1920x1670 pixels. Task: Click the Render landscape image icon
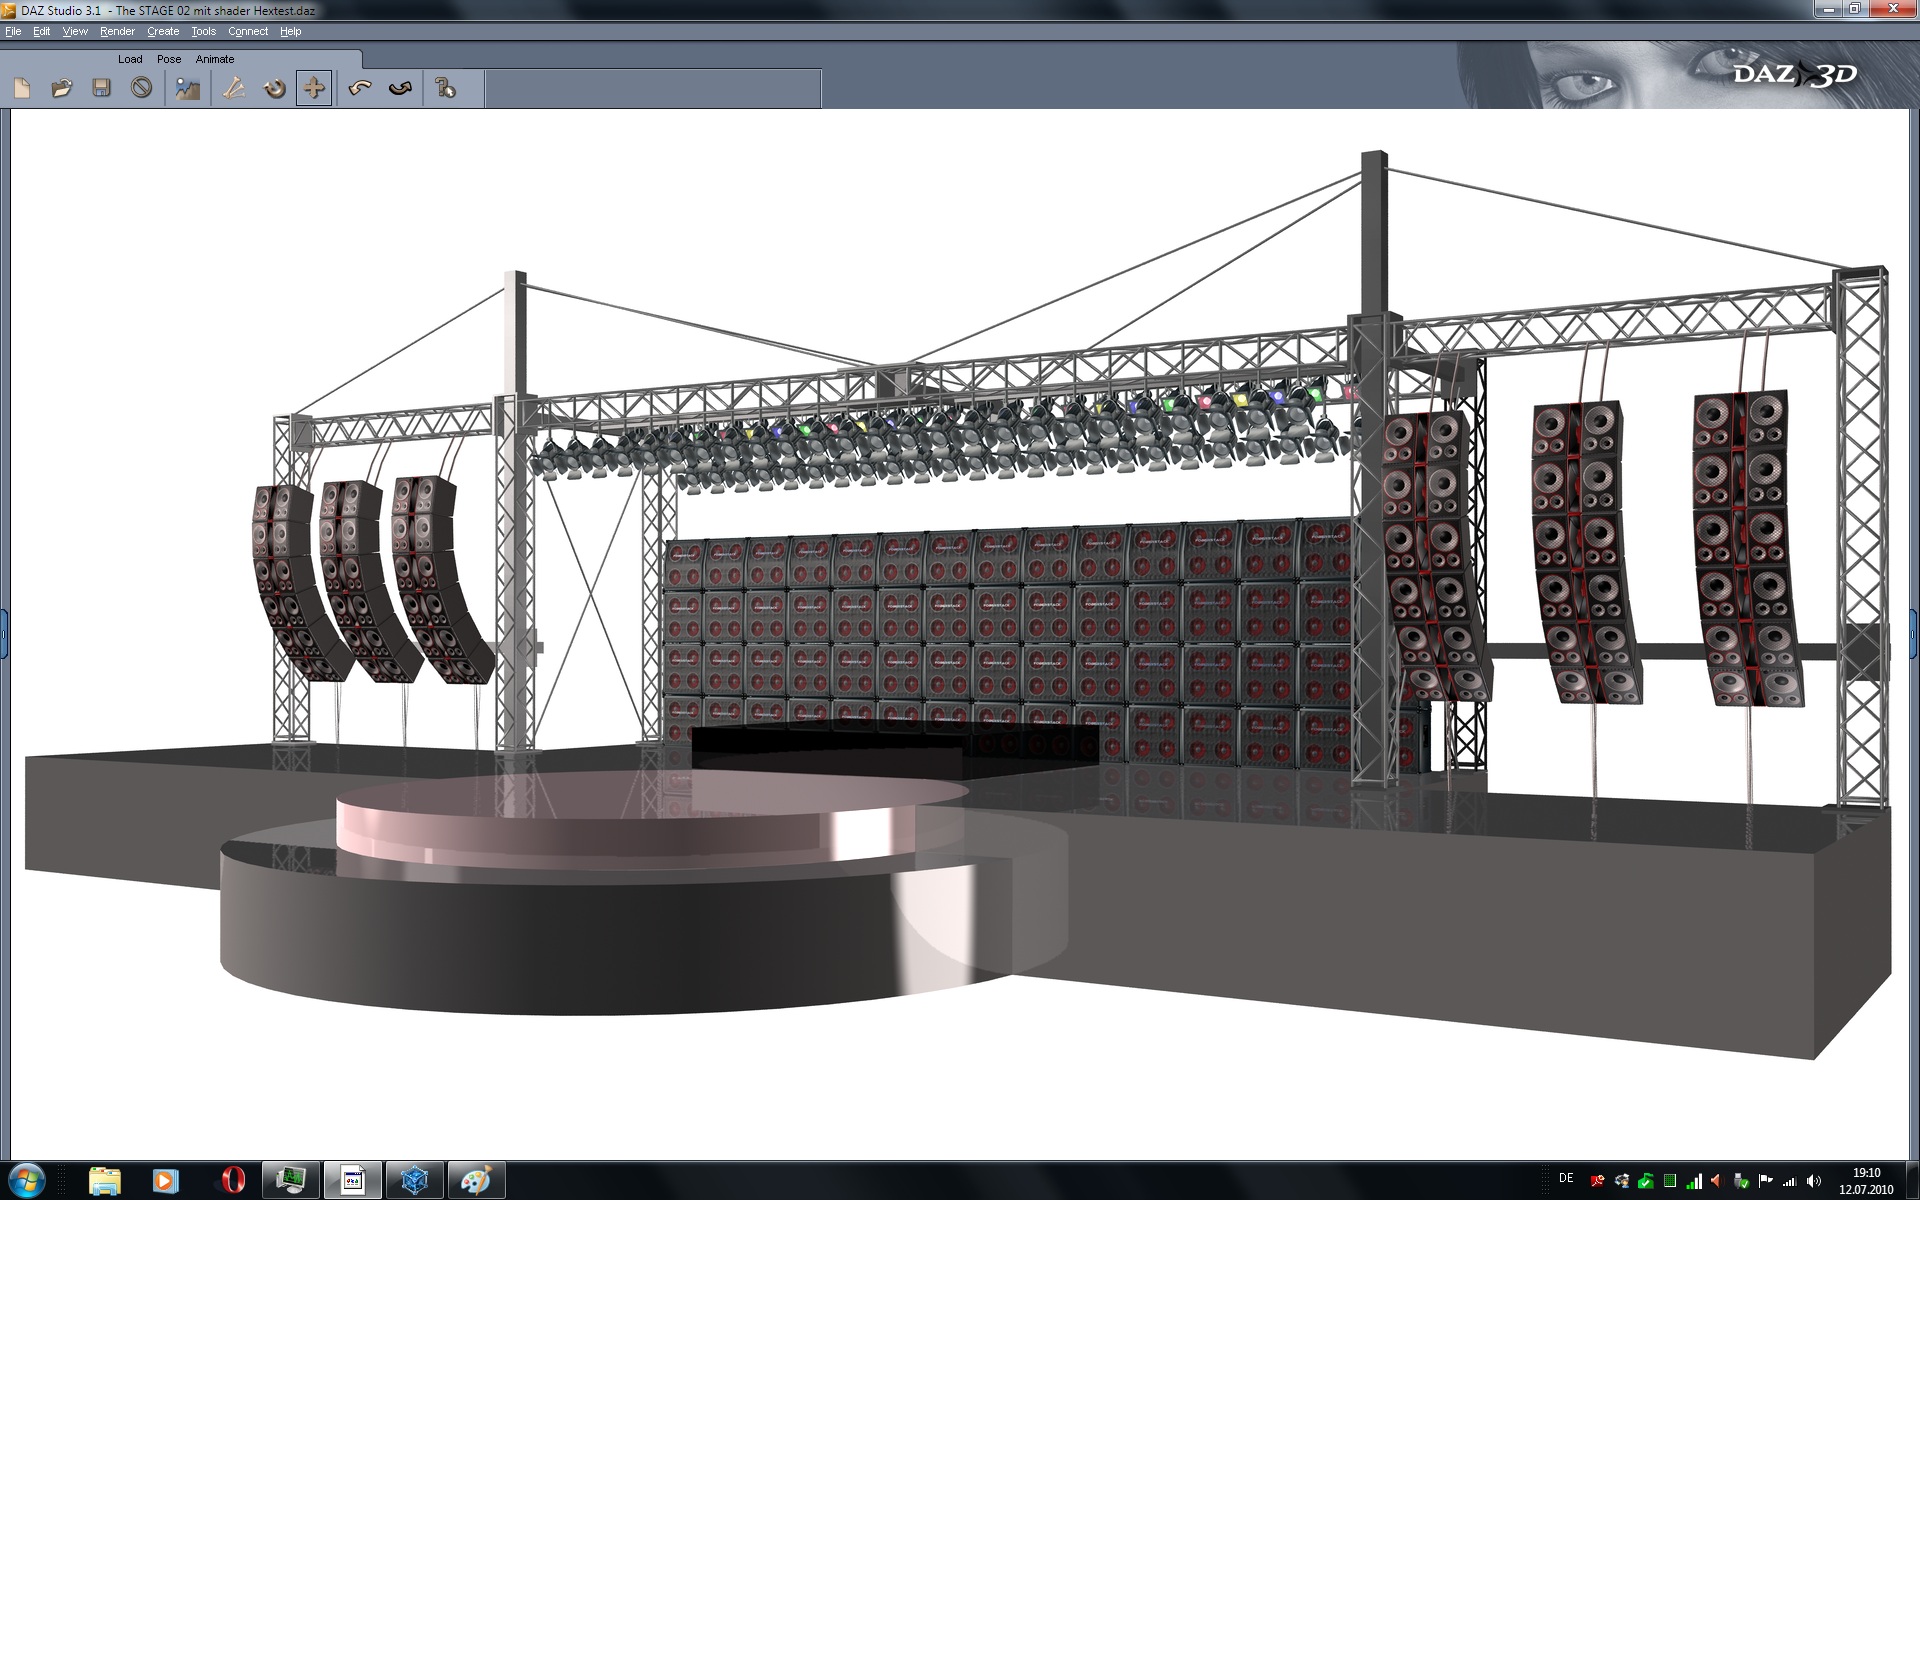188,88
